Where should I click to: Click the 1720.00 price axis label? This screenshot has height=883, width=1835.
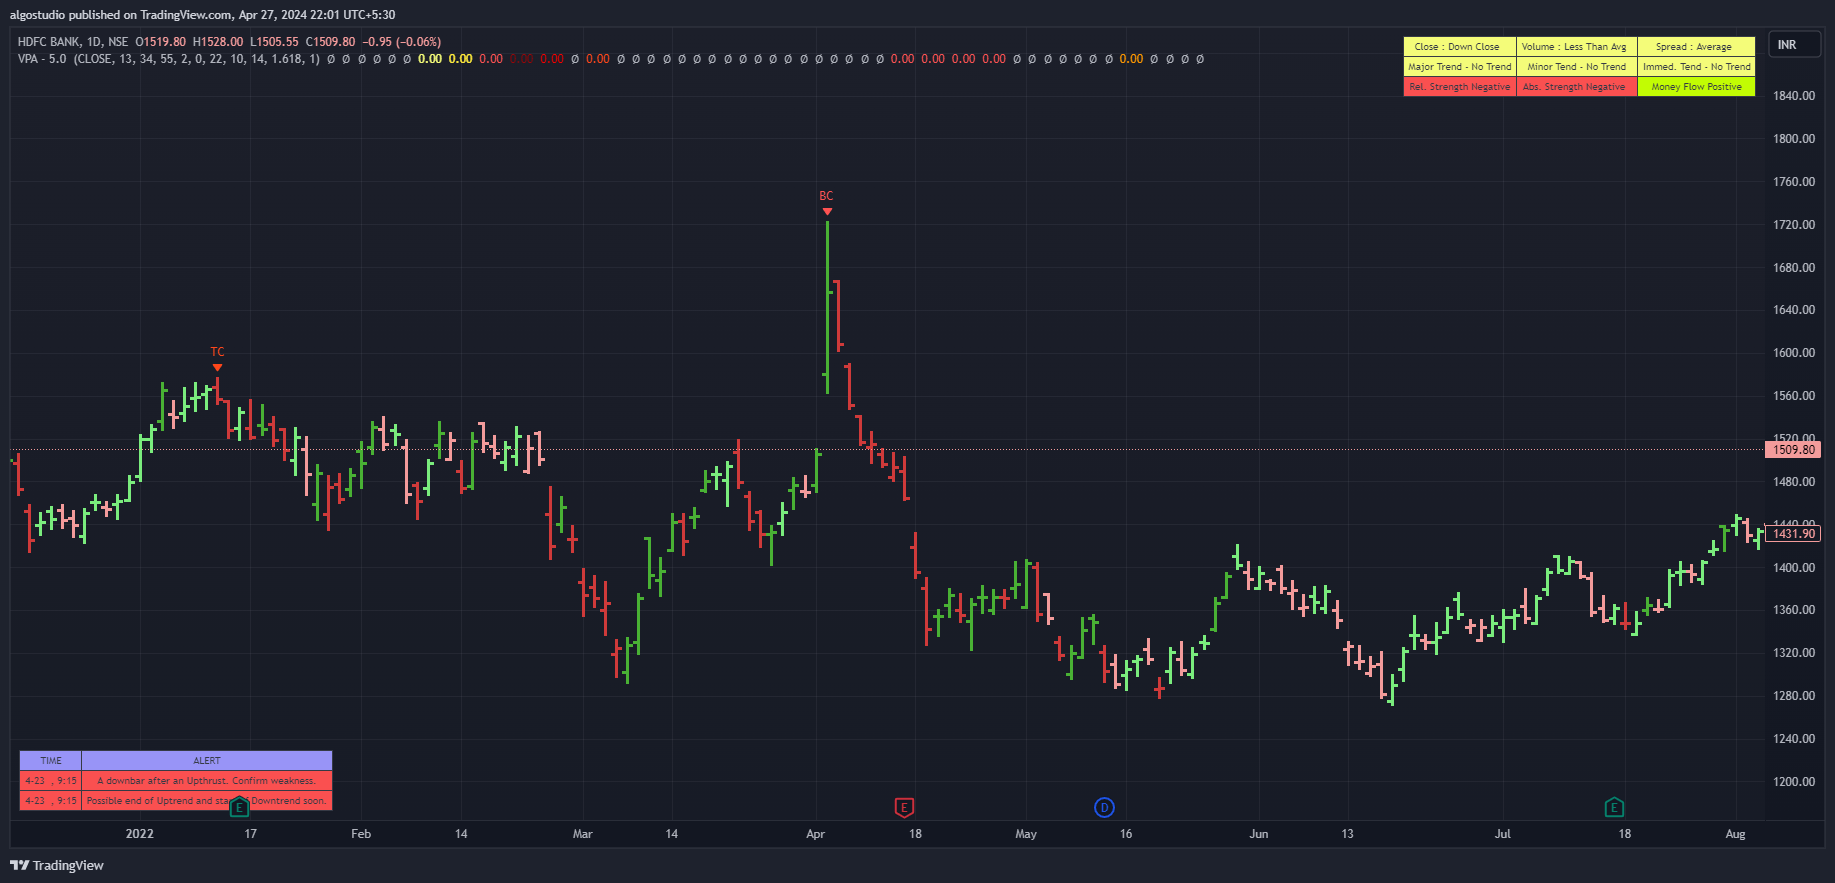[1794, 225]
